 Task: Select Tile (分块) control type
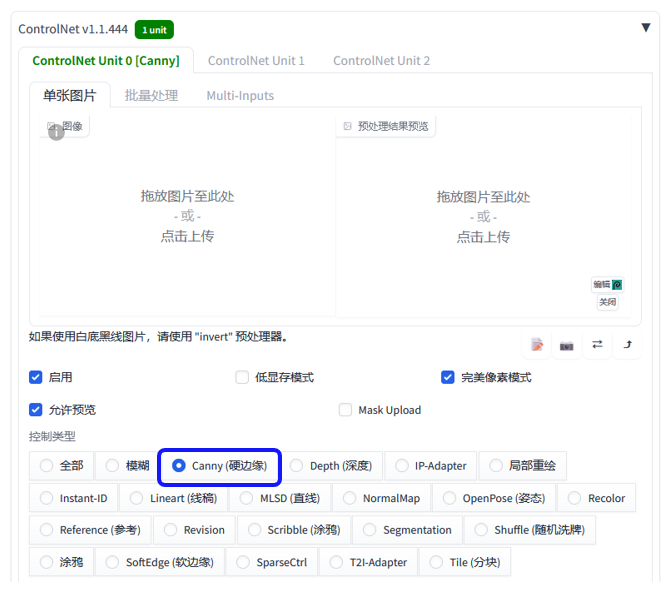coord(465,562)
